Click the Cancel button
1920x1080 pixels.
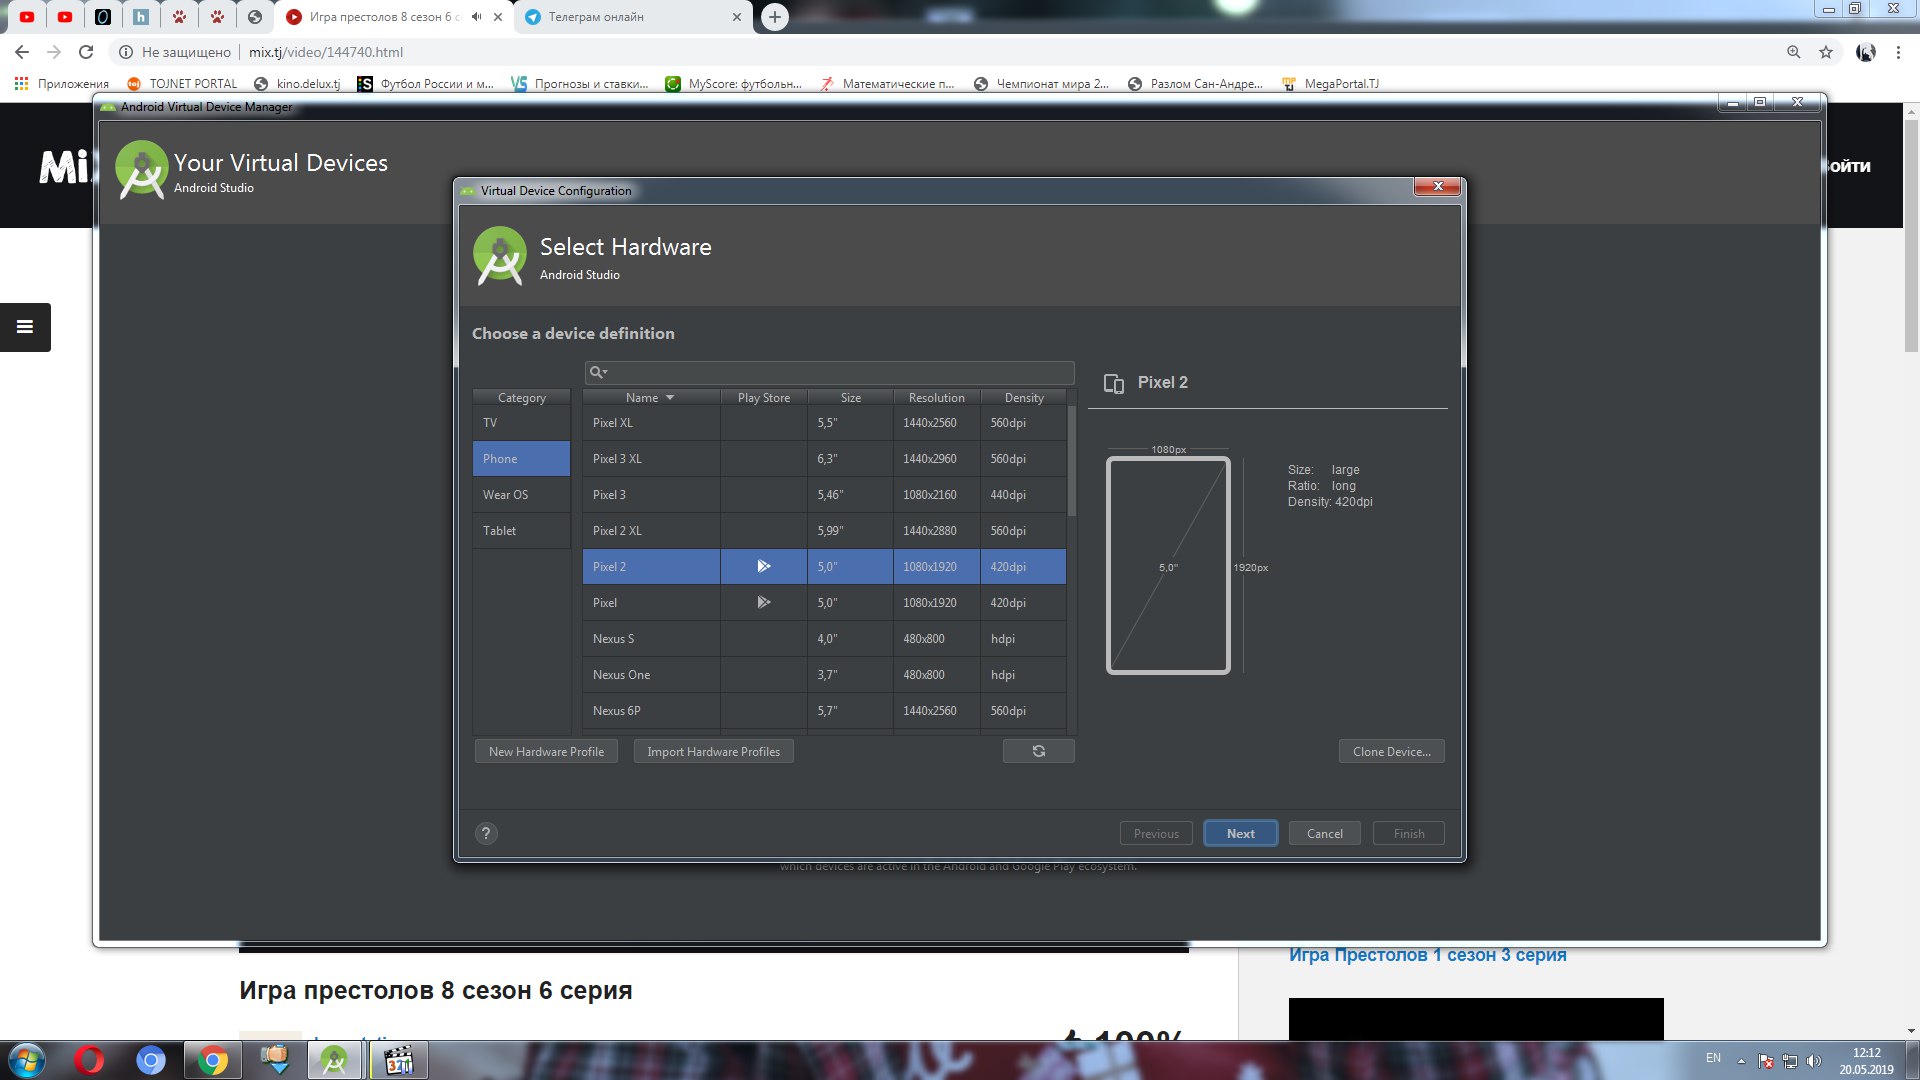(1324, 833)
